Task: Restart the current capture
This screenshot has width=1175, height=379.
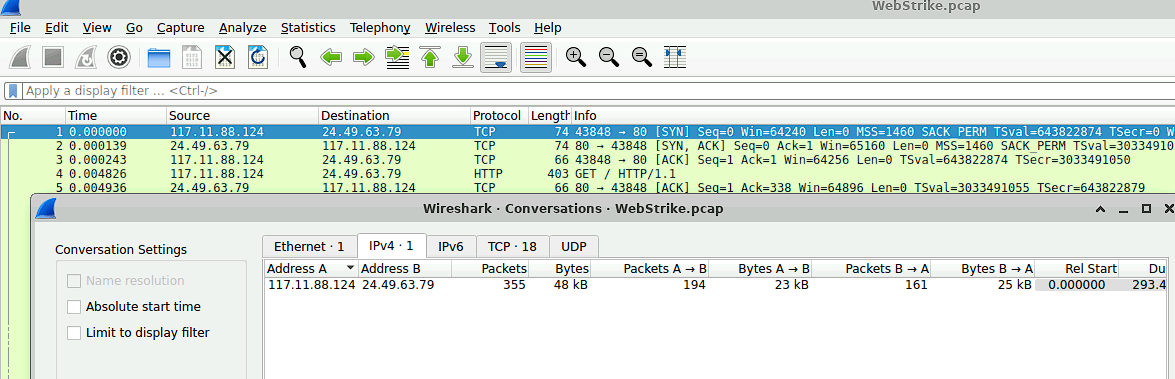Action: pyautogui.click(x=86, y=57)
